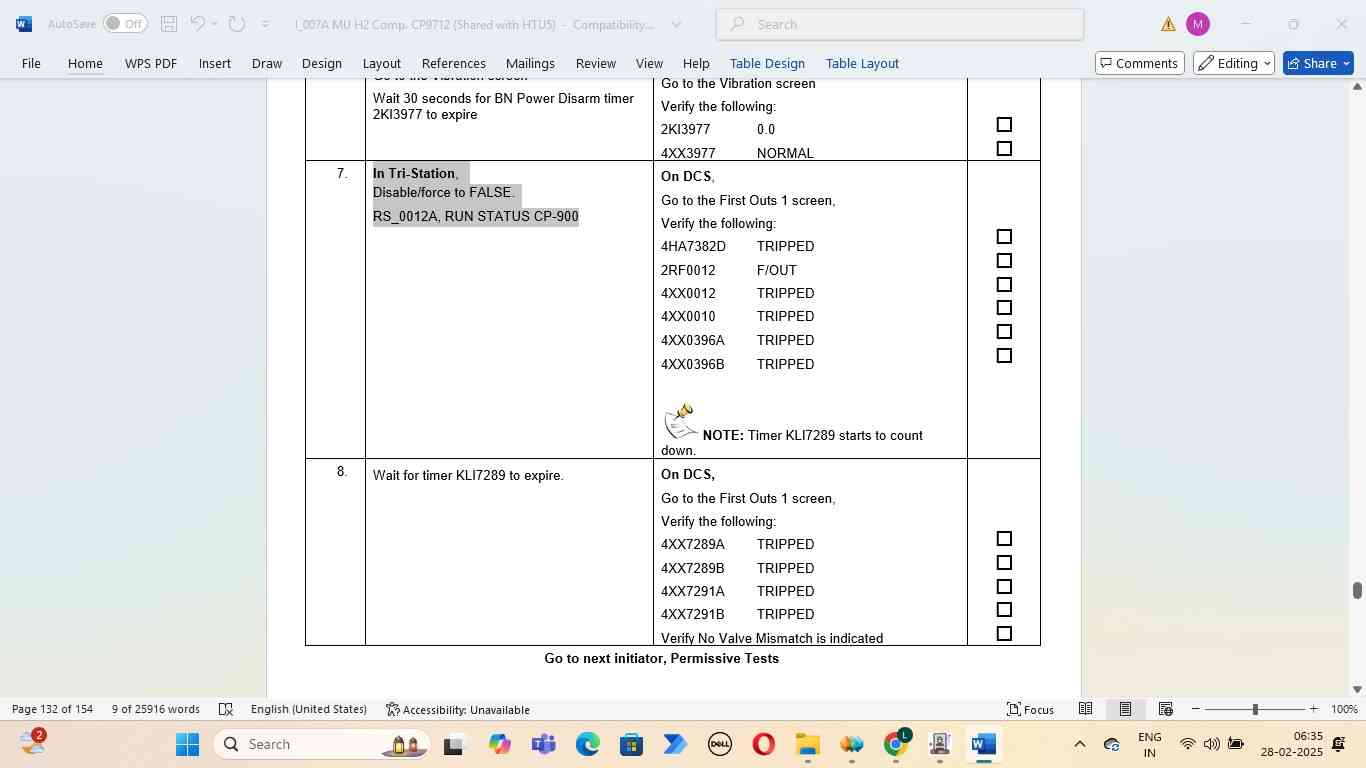The image size is (1366, 768).
Task: Check the box for 4XX0012 TRIPPED
Action: 1004,285
